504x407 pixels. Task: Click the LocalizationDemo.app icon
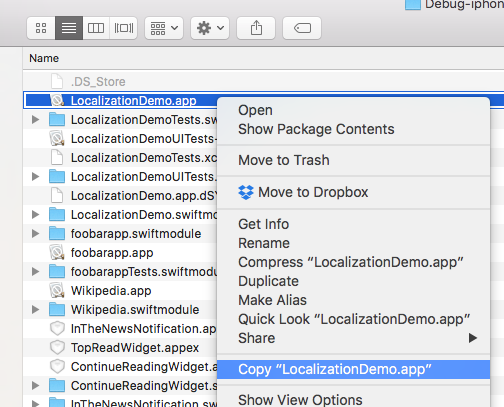(57, 100)
